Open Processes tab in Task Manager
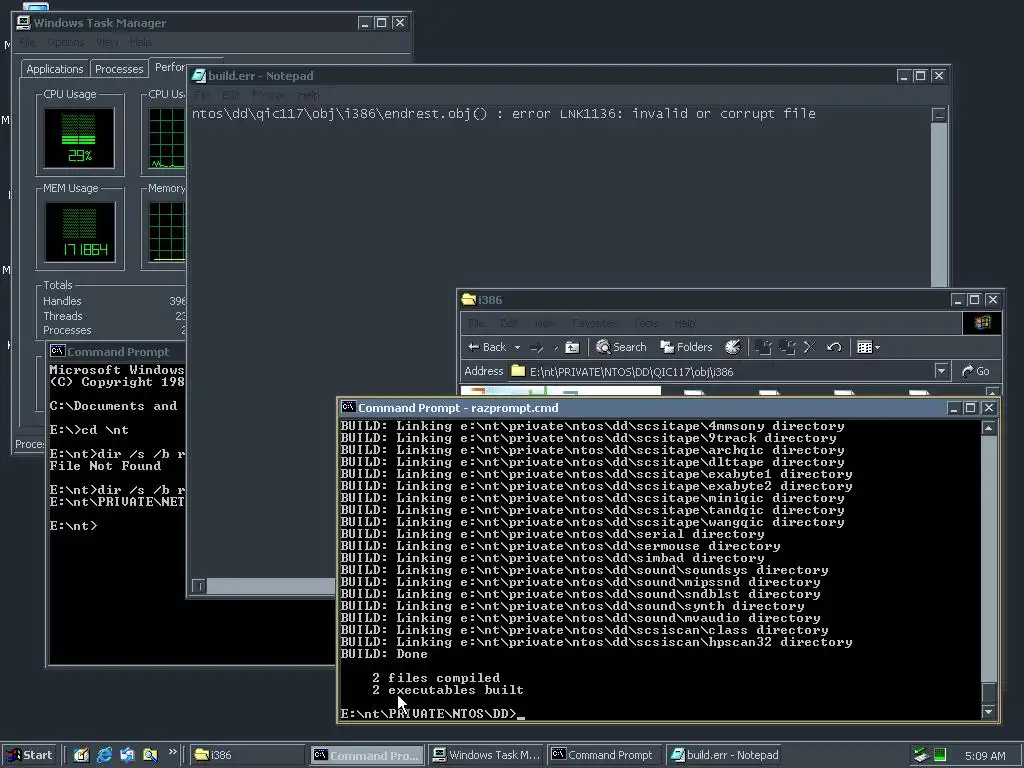 tap(119, 69)
